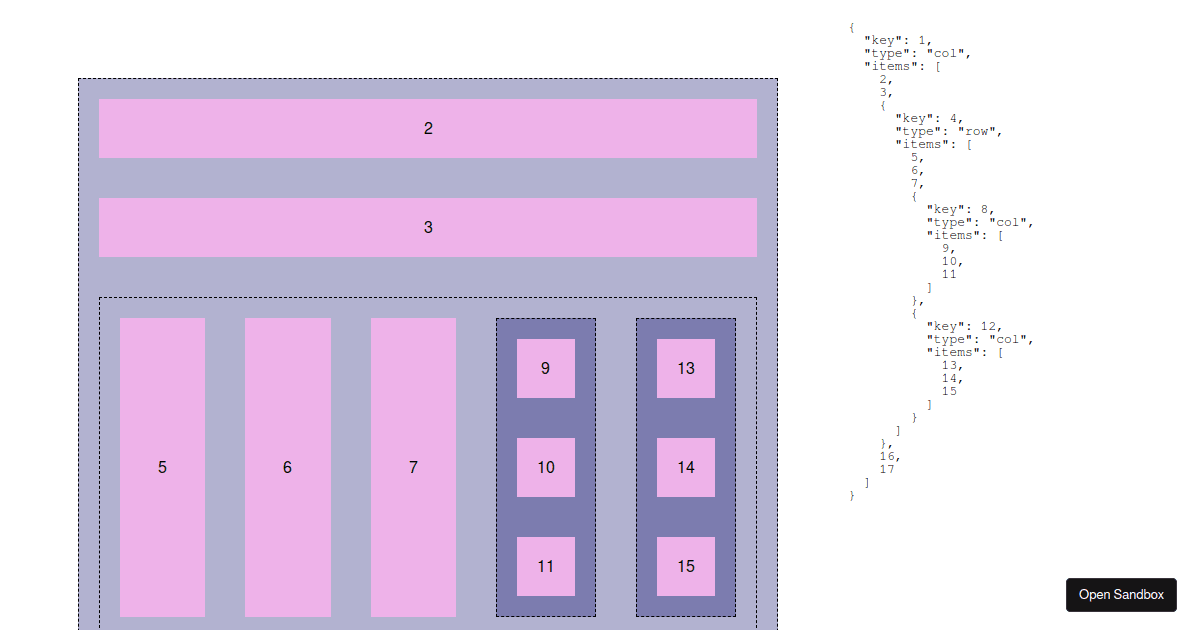1200x630 pixels.
Task: Select the pink bar labeled 3
Action: point(428,227)
